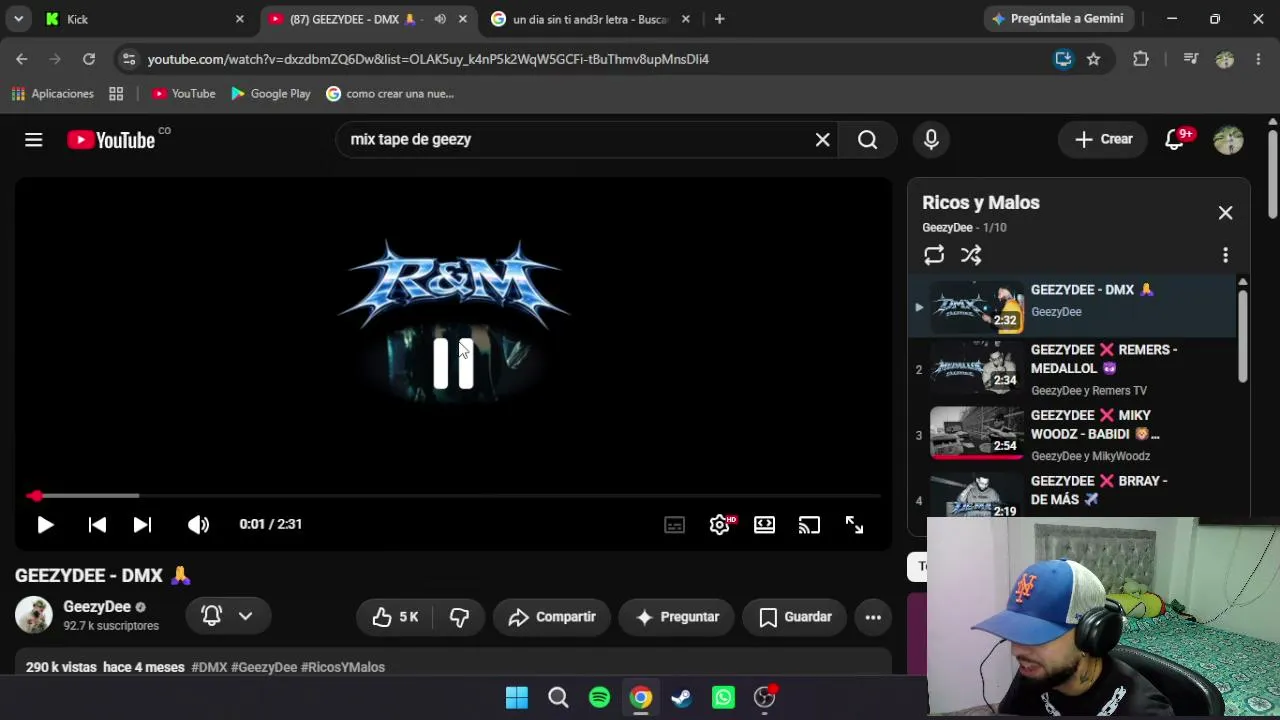The width and height of the screenshot is (1280, 720).
Task: Open the 'como crear una nue...' bookmark
Action: (x=390, y=94)
